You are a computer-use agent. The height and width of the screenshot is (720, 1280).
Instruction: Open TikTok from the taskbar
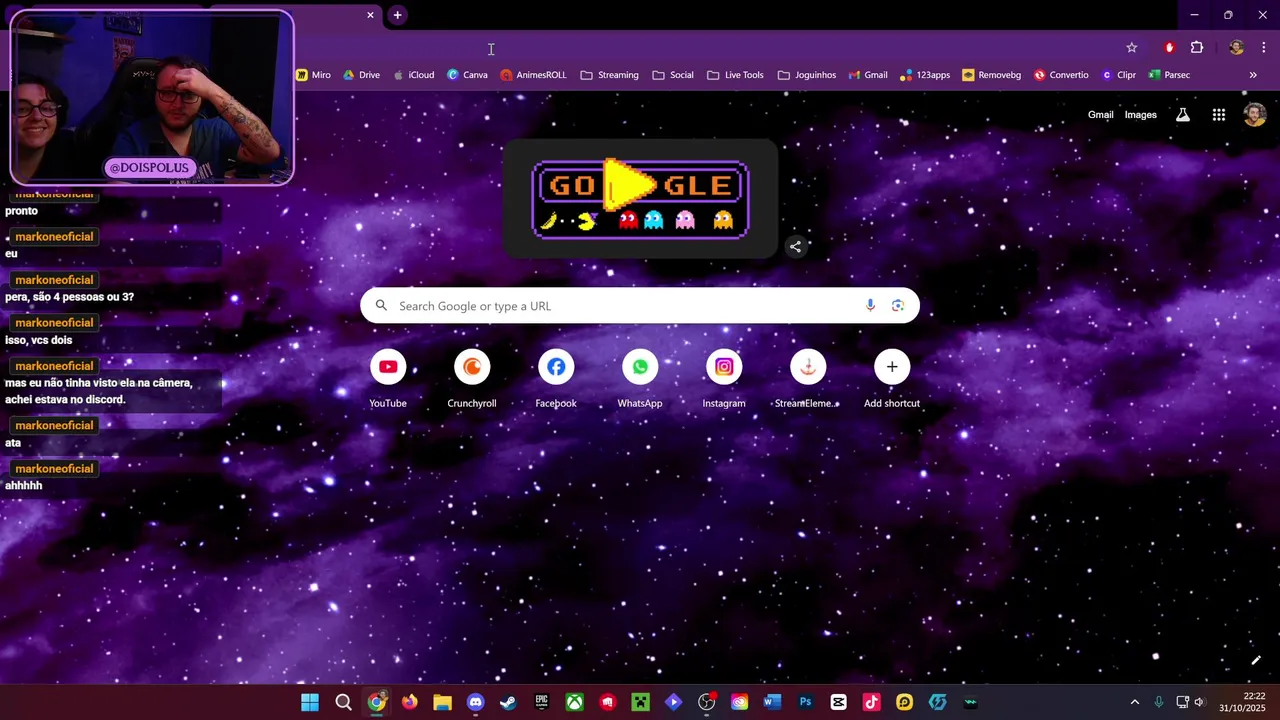point(871,702)
